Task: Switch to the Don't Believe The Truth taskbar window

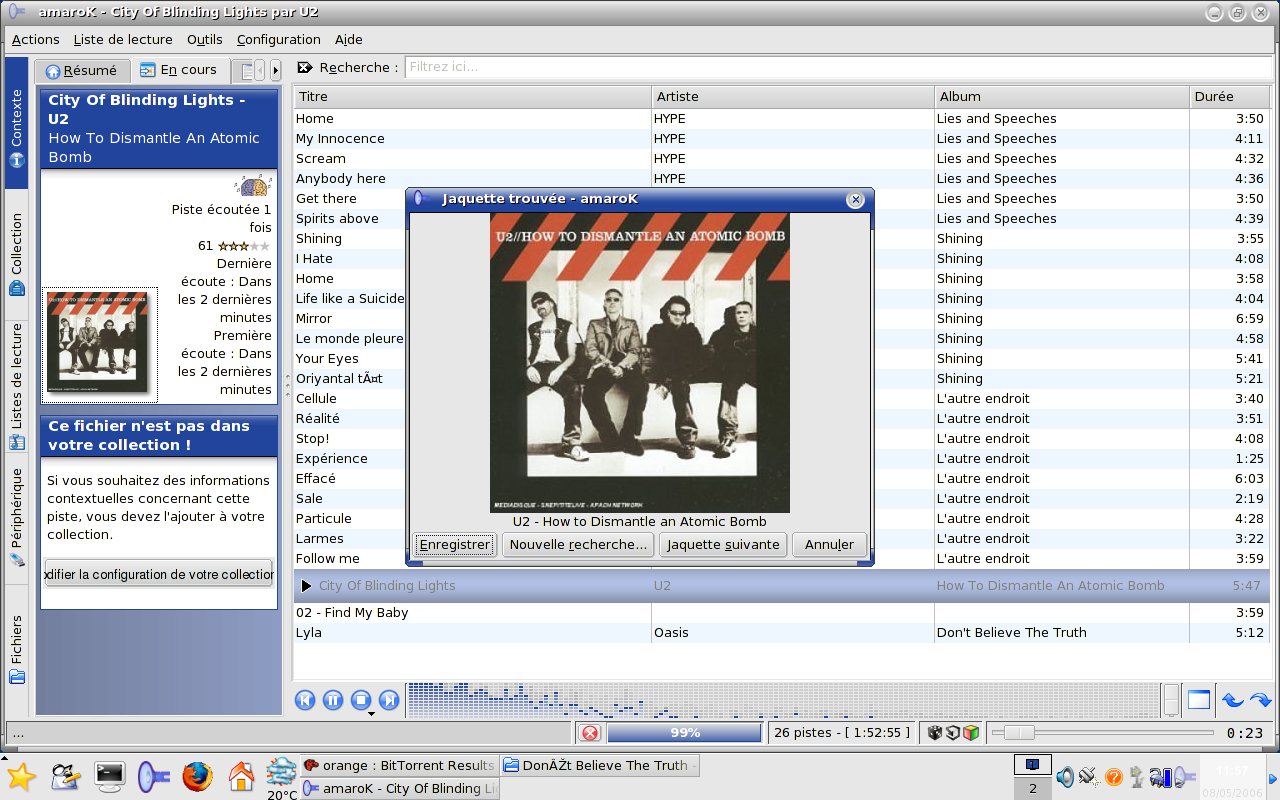Action: coord(599,765)
